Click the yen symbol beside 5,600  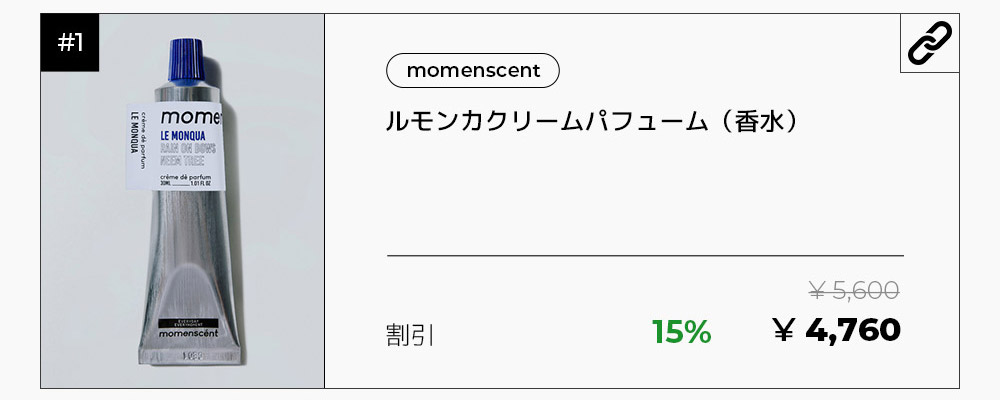coord(816,291)
